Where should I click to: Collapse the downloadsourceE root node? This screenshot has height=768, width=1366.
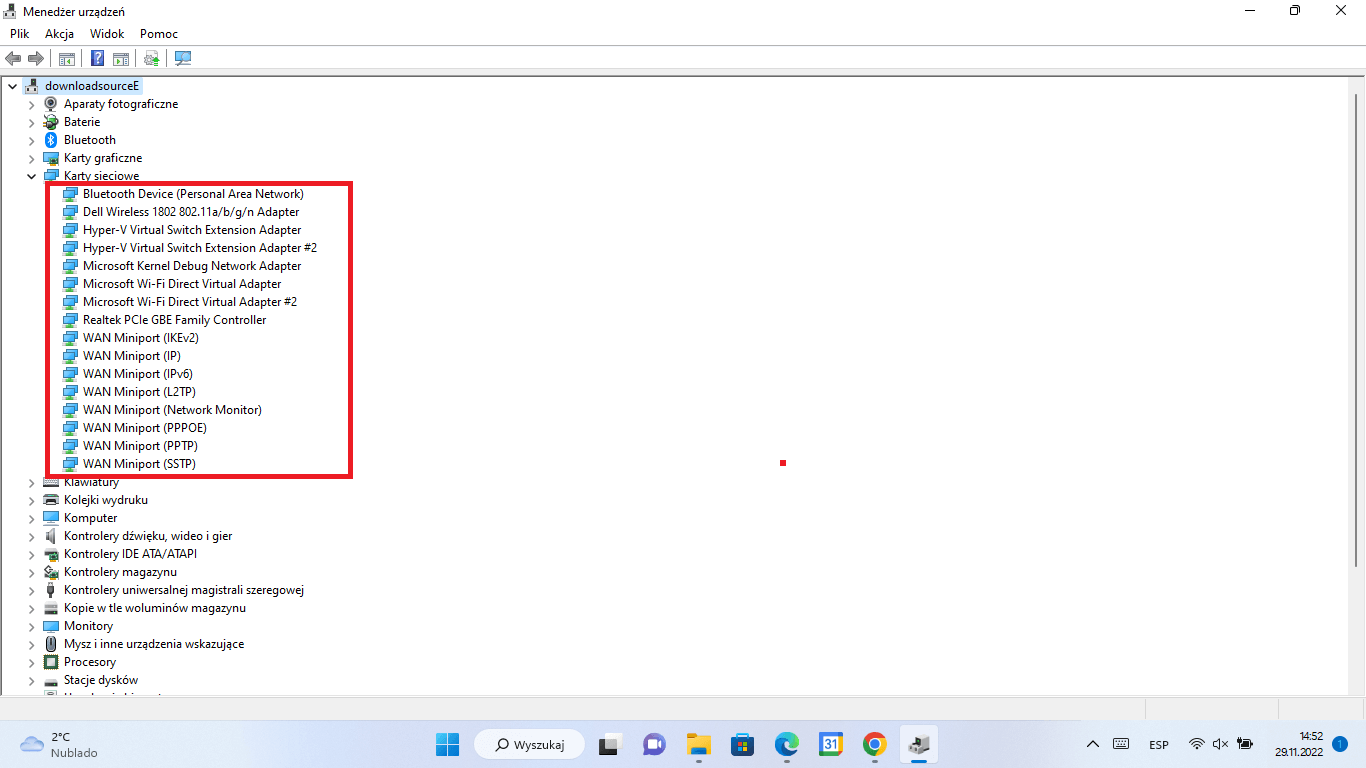pos(12,86)
